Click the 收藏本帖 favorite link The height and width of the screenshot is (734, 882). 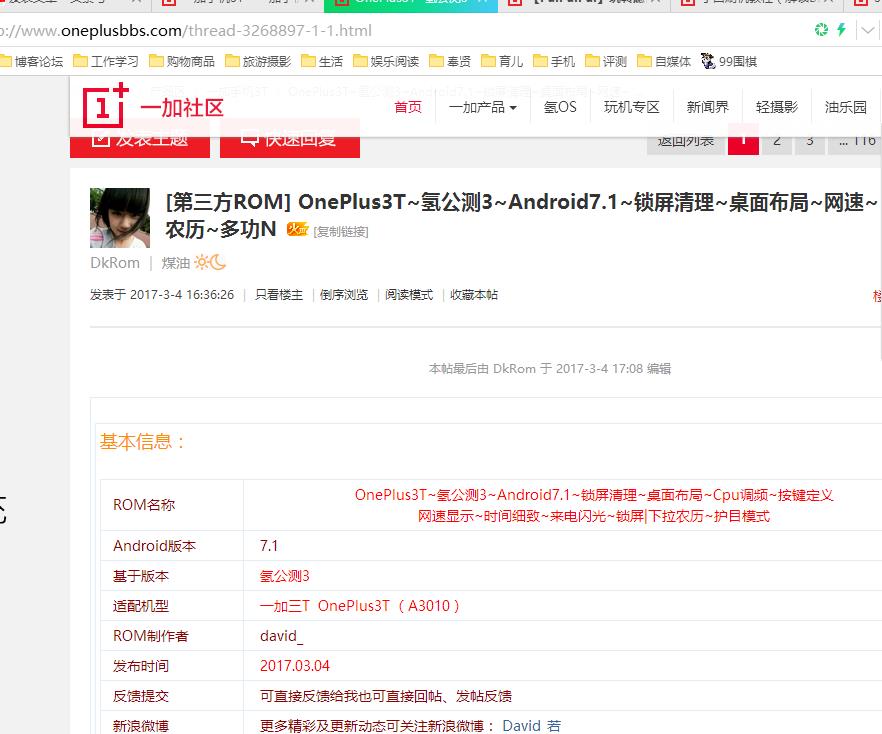473,294
